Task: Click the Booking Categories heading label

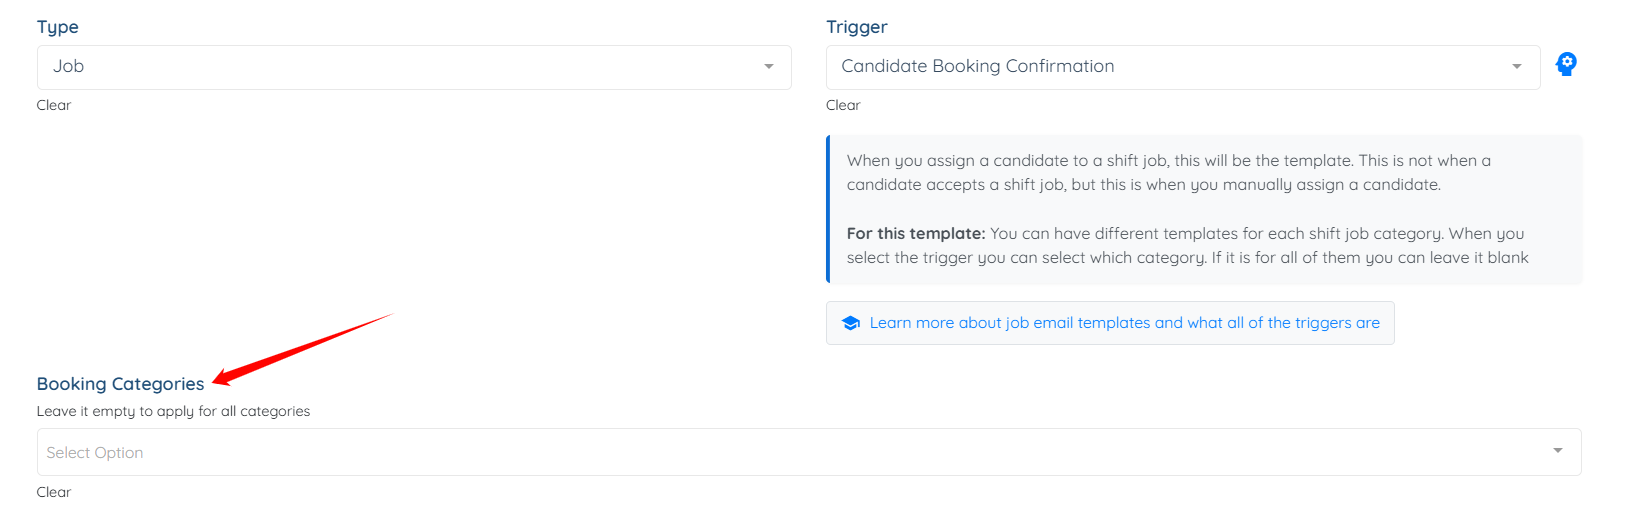Action: [121, 384]
